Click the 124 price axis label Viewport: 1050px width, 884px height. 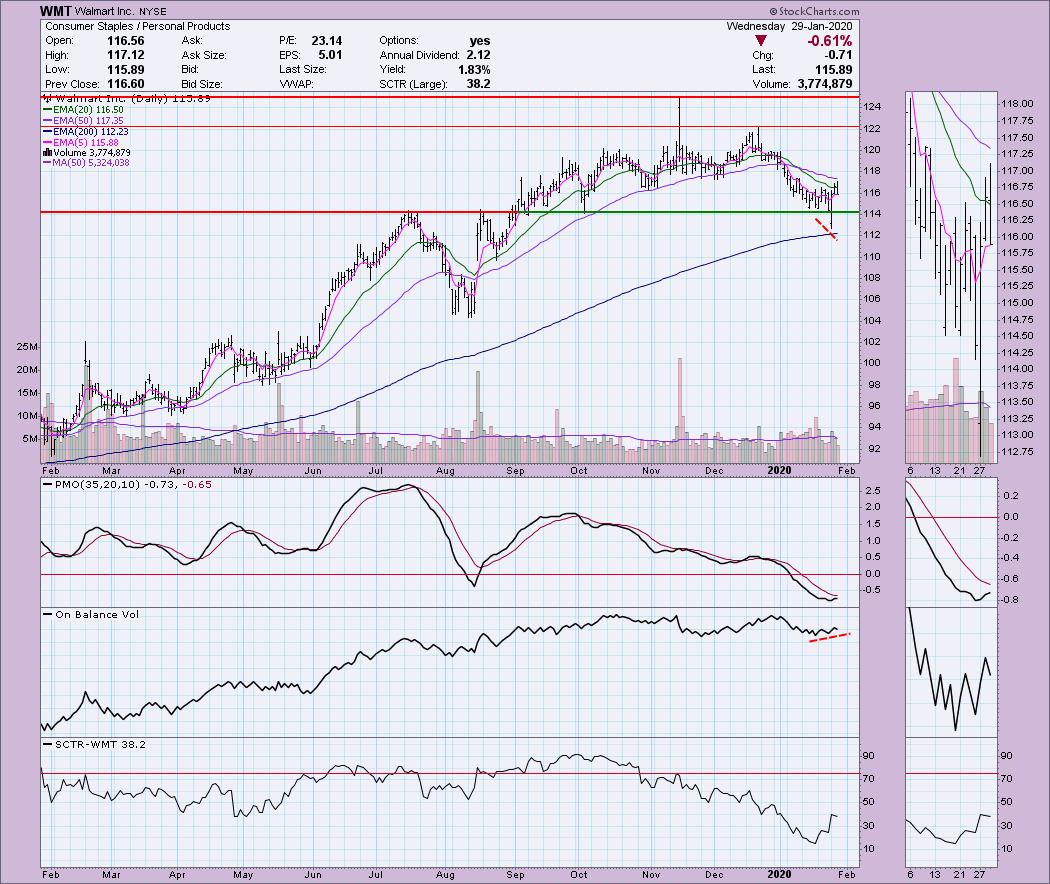(873, 107)
